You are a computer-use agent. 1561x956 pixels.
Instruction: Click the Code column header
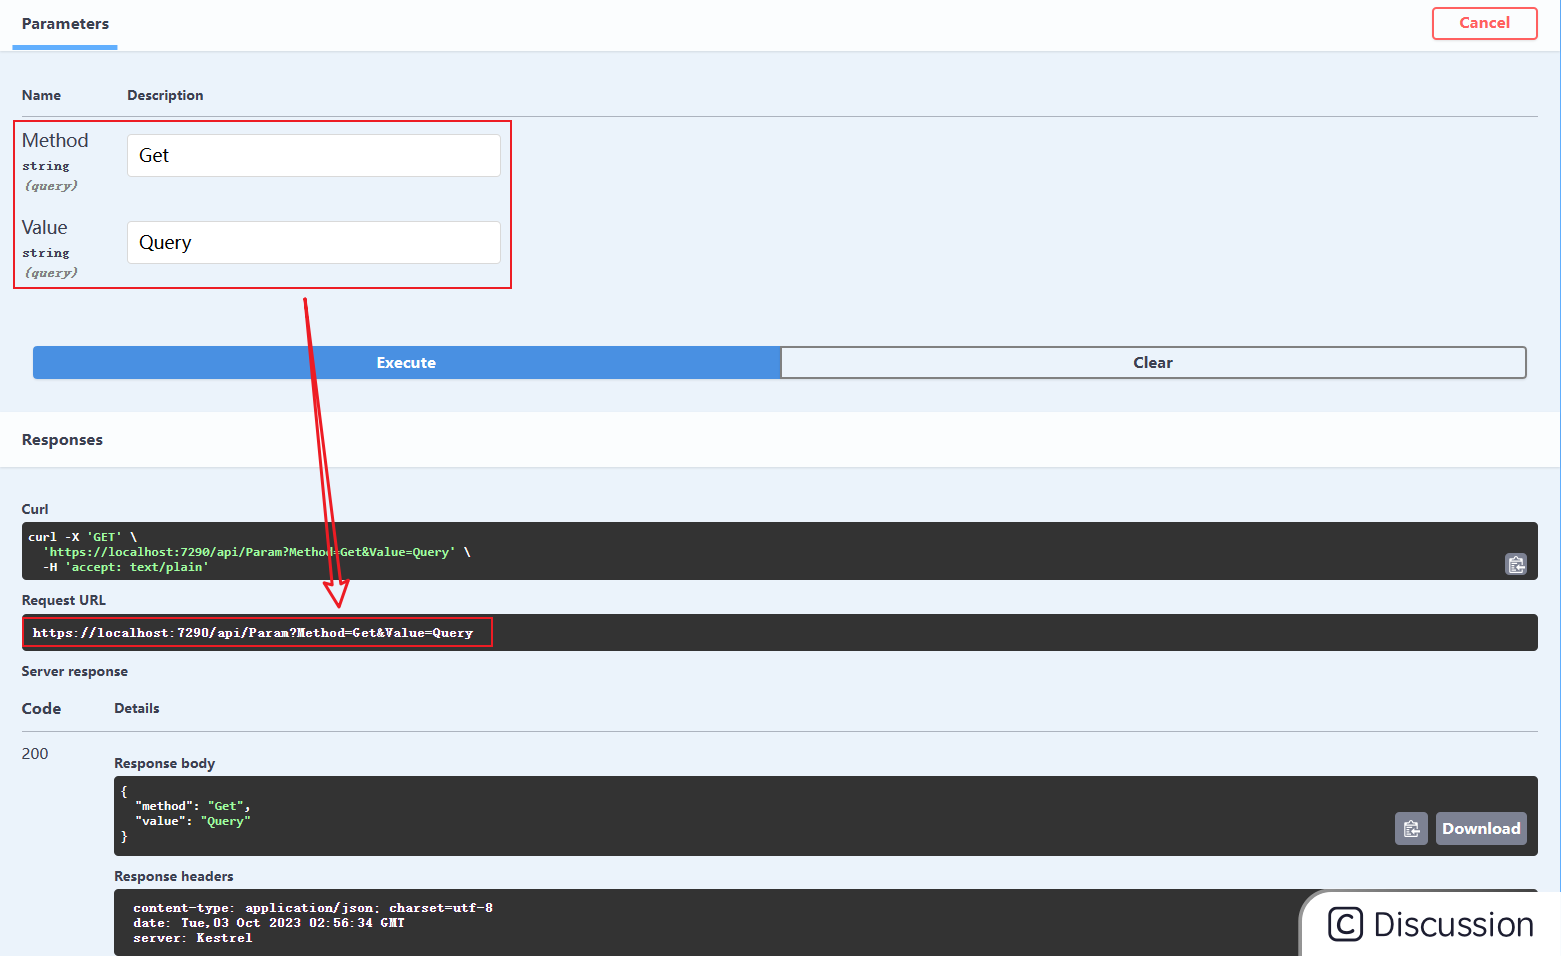[40, 708]
